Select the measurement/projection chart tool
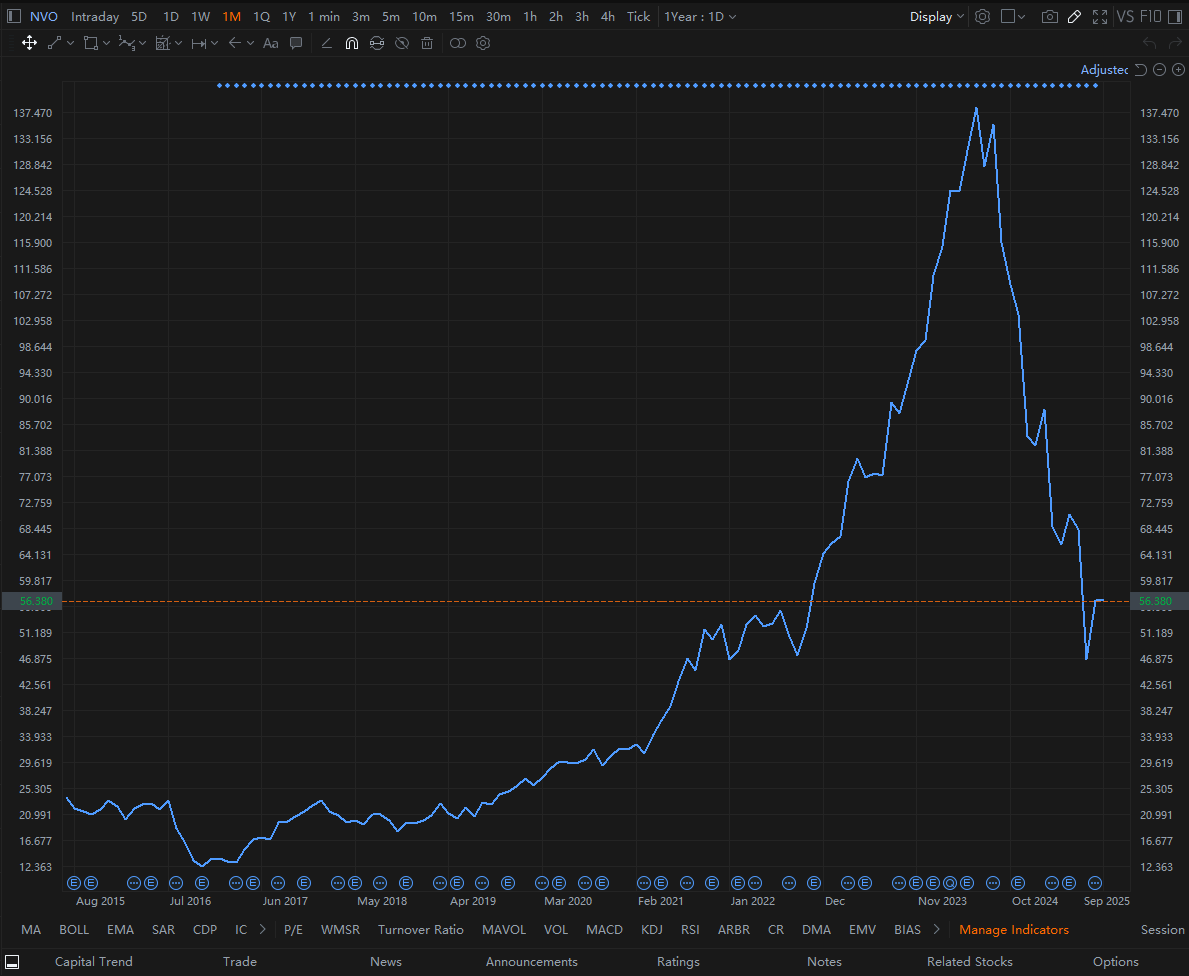The height and width of the screenshot is (976, 1189). pos(162,43)
